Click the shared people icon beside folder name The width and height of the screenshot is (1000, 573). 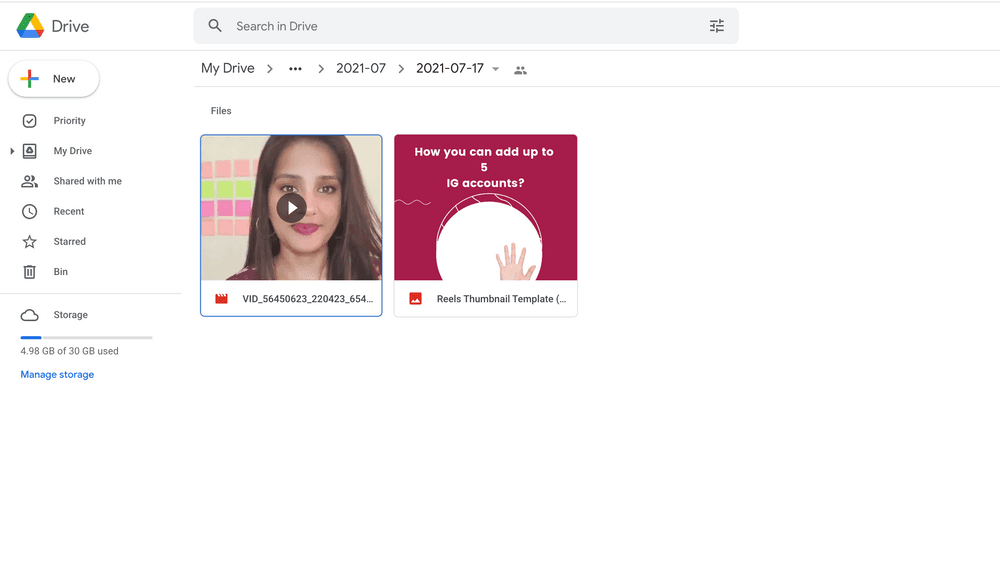pos(520,70)
